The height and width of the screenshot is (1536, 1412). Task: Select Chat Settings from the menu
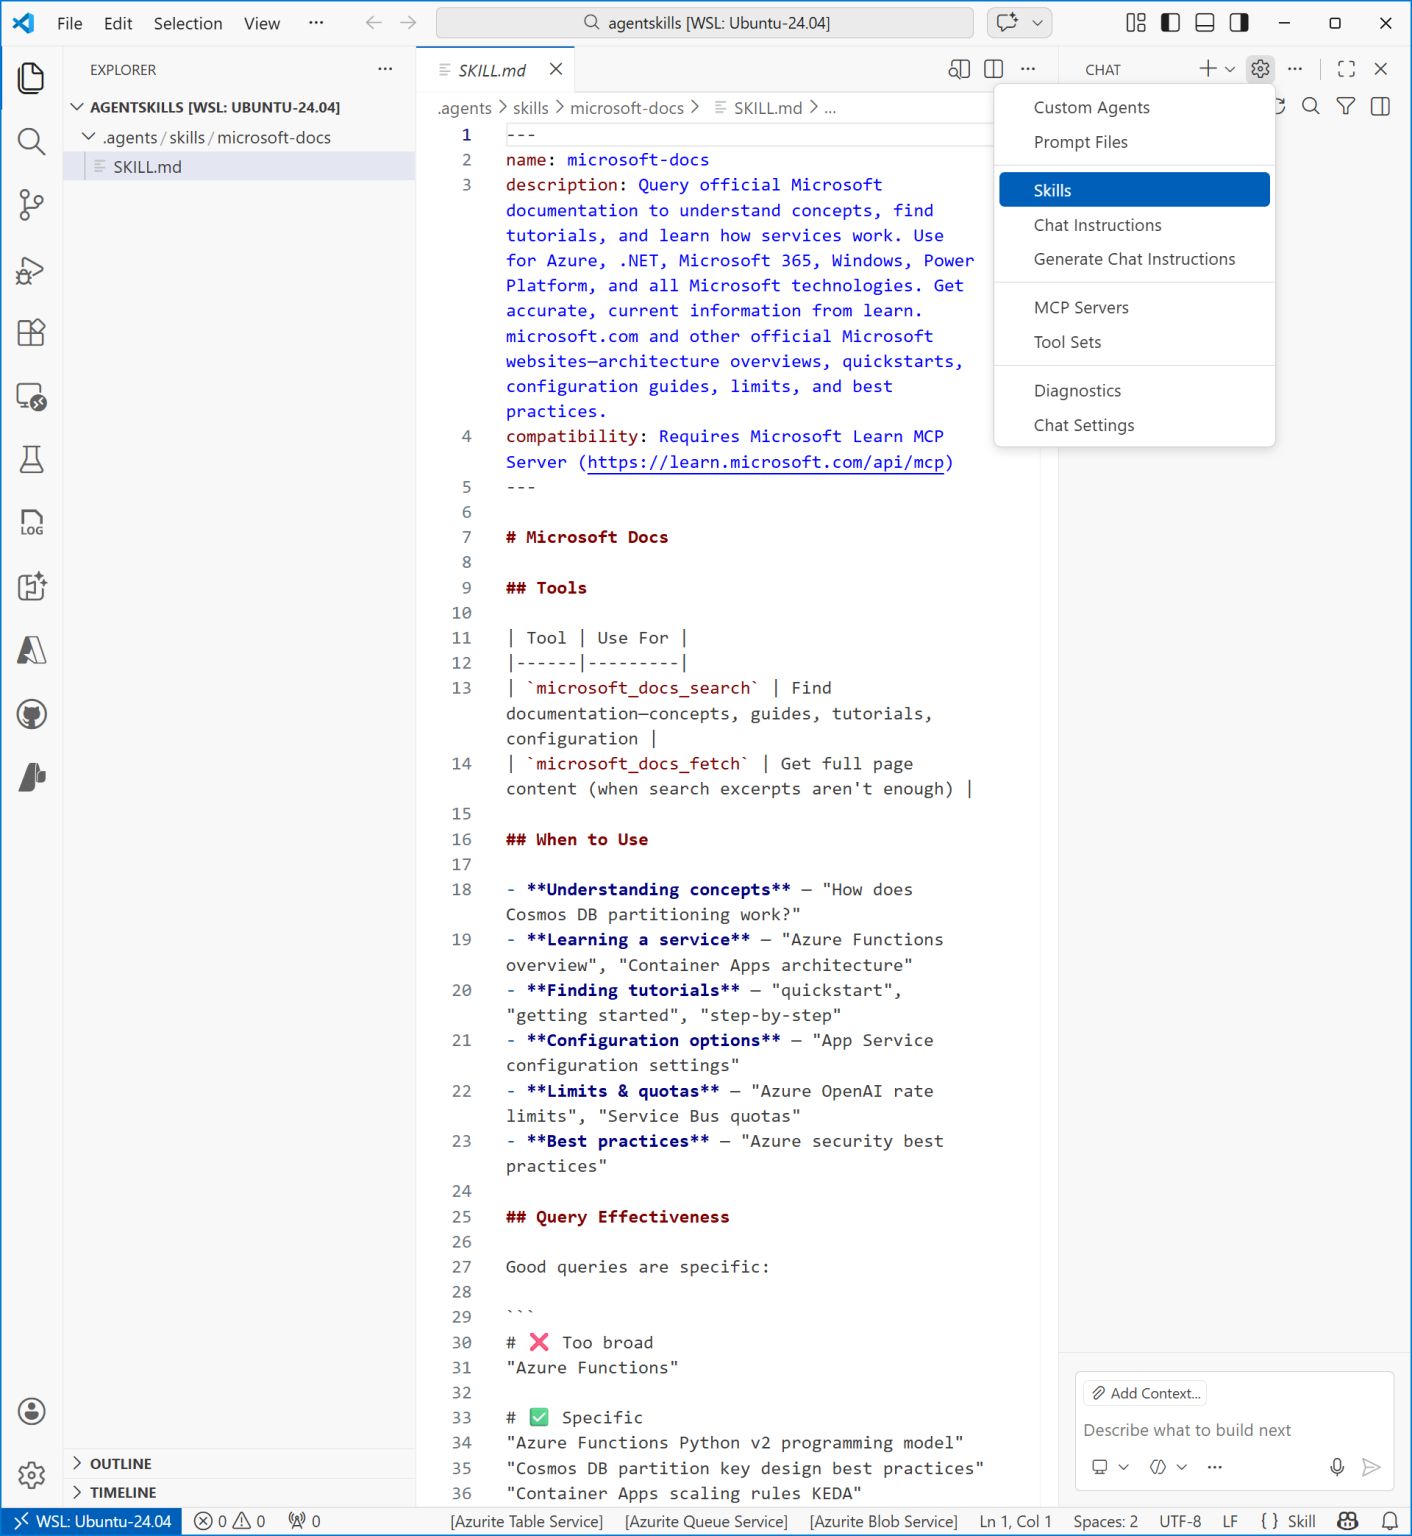pyautogui.click(x=1083, y=425)
